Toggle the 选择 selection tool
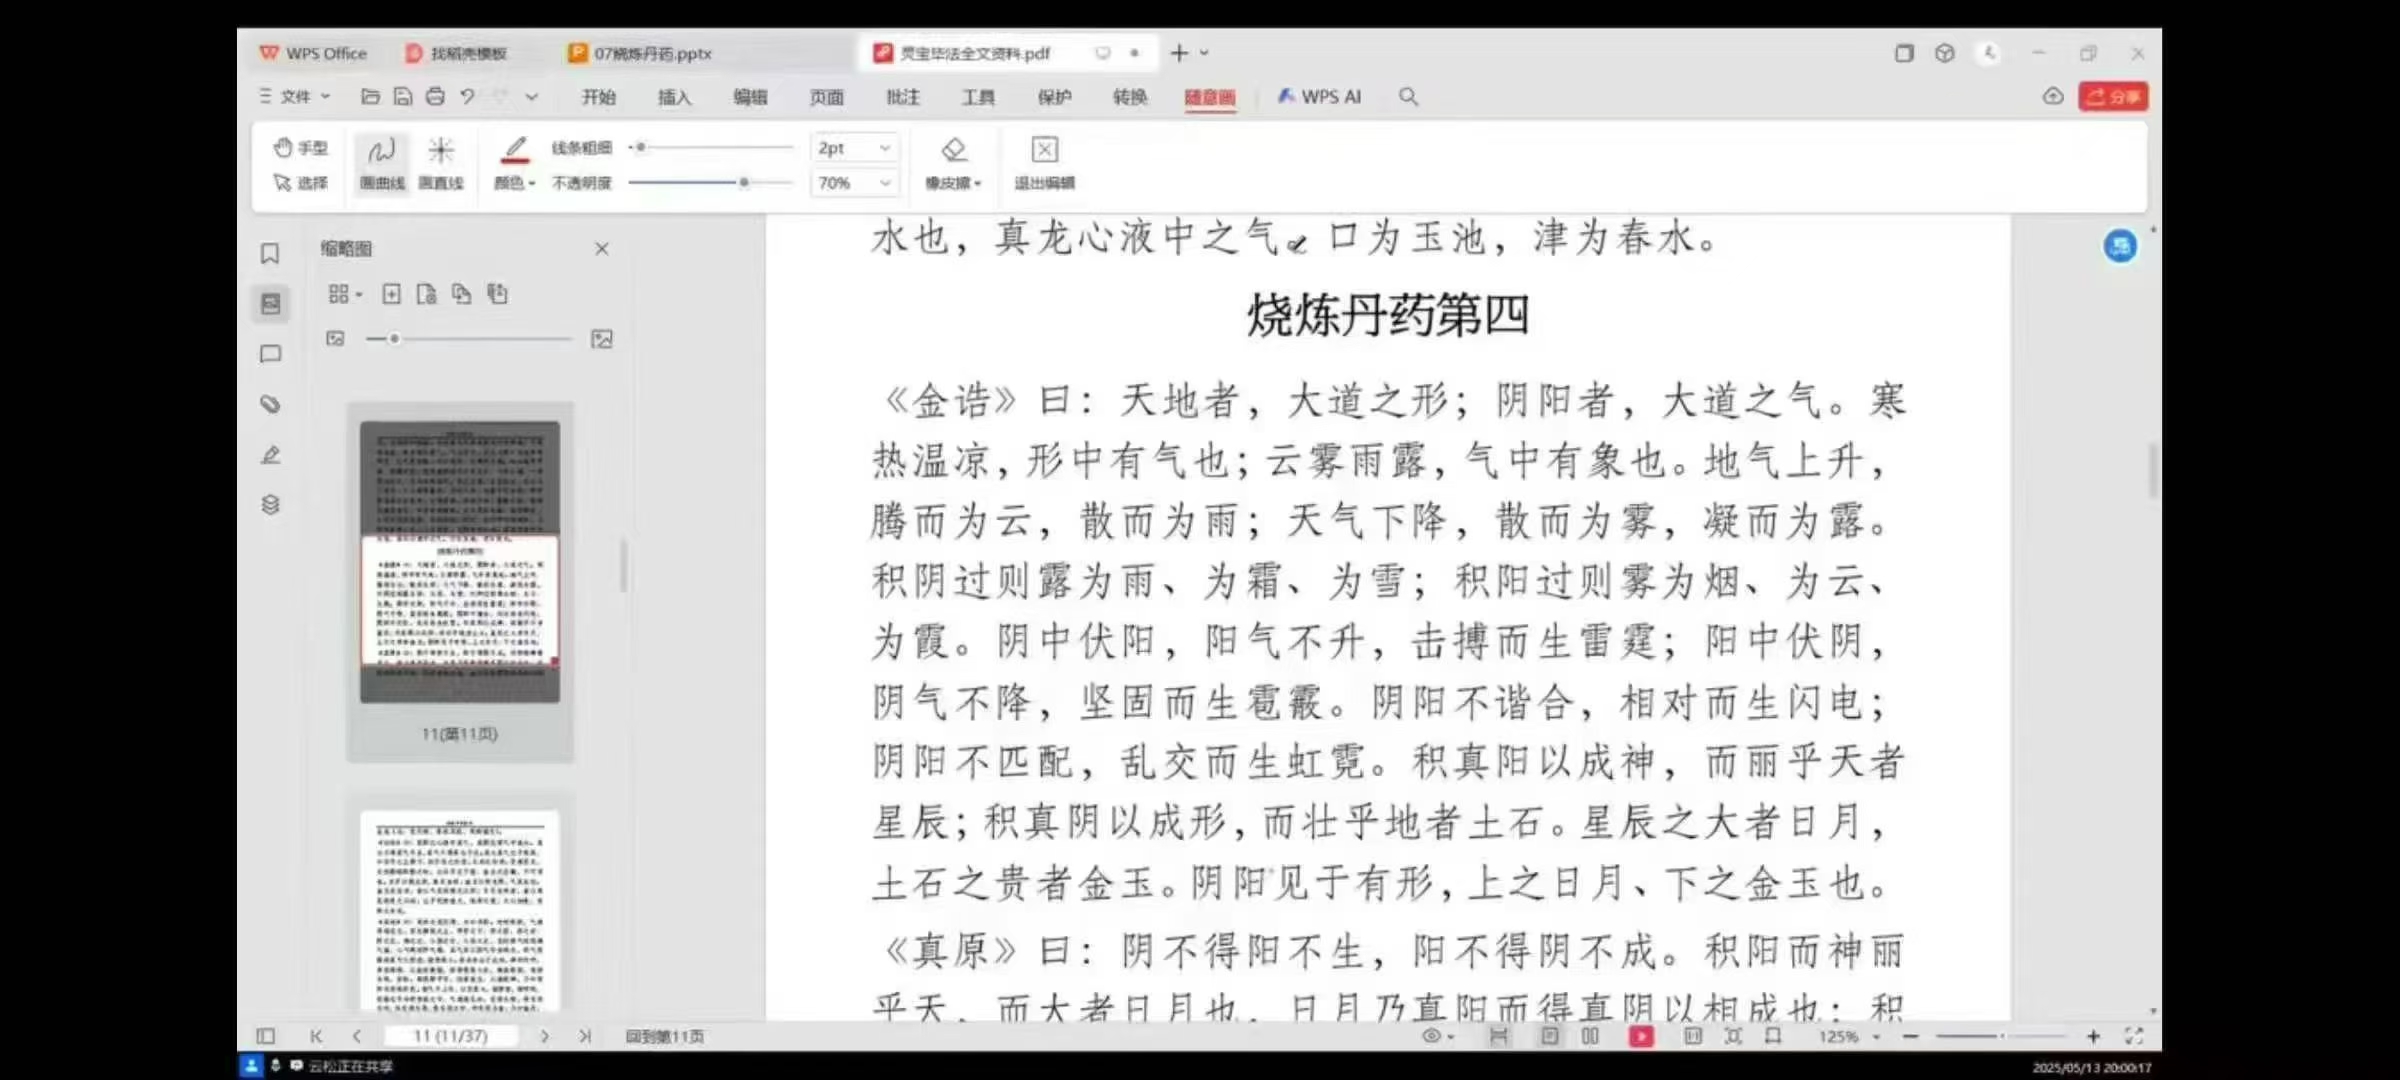The image size is (2400, 1080). pyautogui.click(x=301, y=183)
